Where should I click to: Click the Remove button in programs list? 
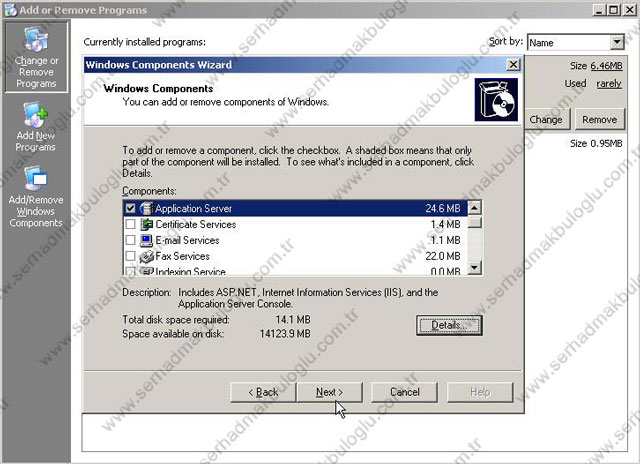600,120
